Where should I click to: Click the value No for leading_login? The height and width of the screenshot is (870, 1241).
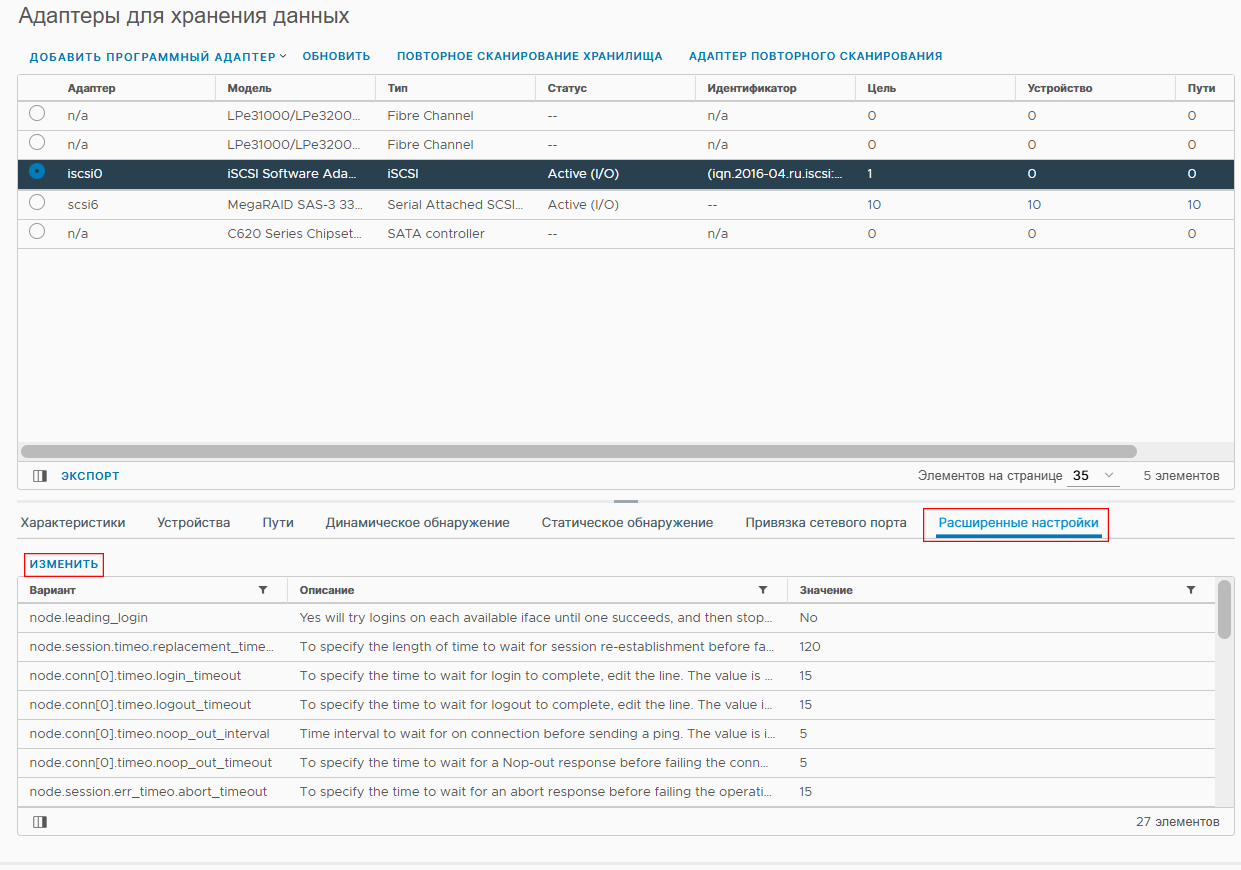[808, 618]
